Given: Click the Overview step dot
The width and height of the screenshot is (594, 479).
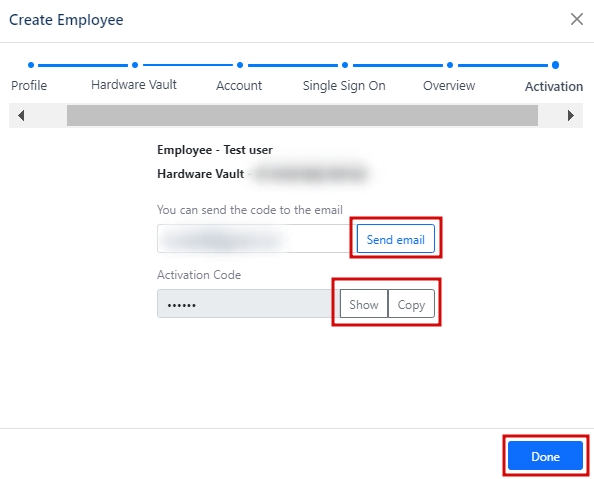Looking at the screenshot, I should pos(450,65).
